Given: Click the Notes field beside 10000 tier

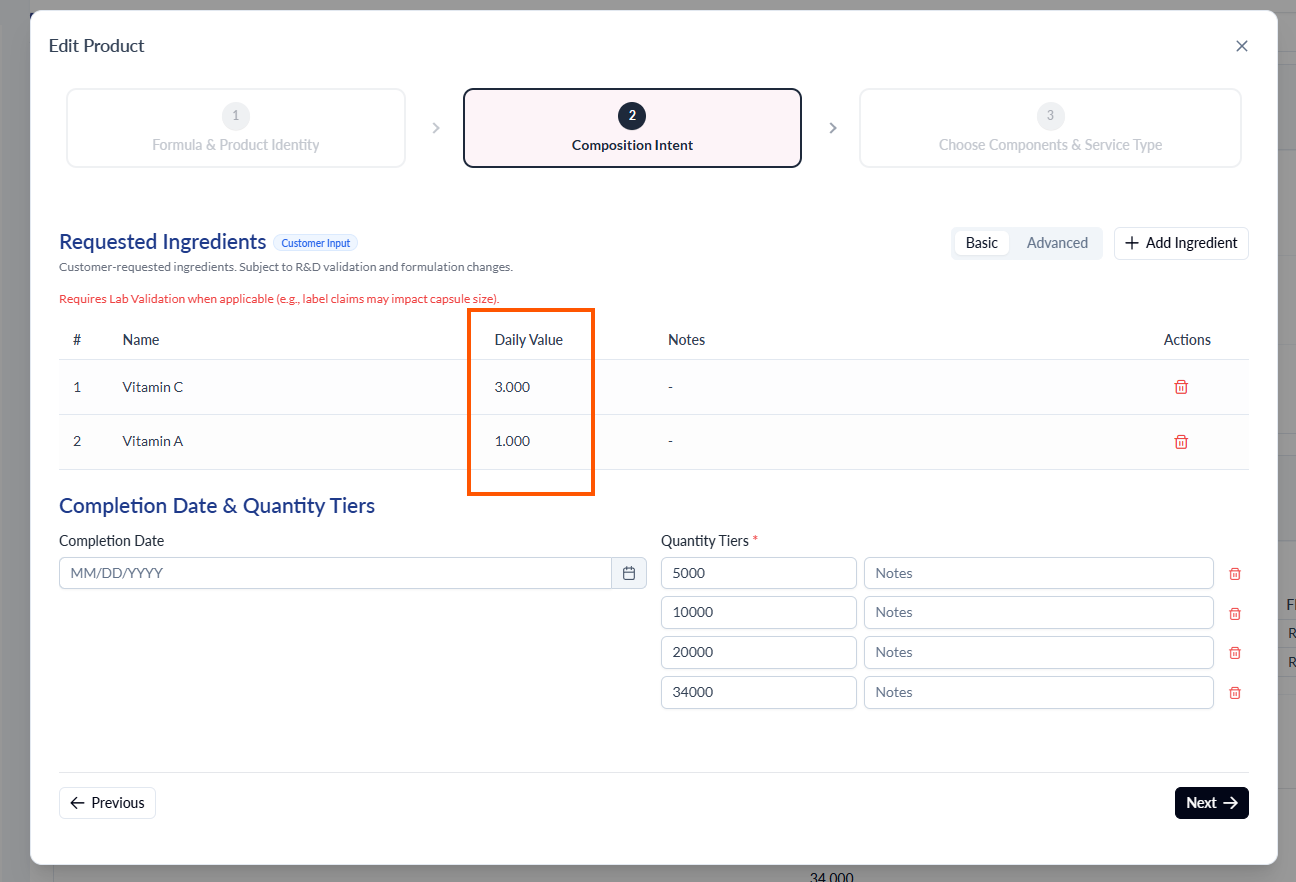Looking at the screenshot, I should pos(1039,612).
